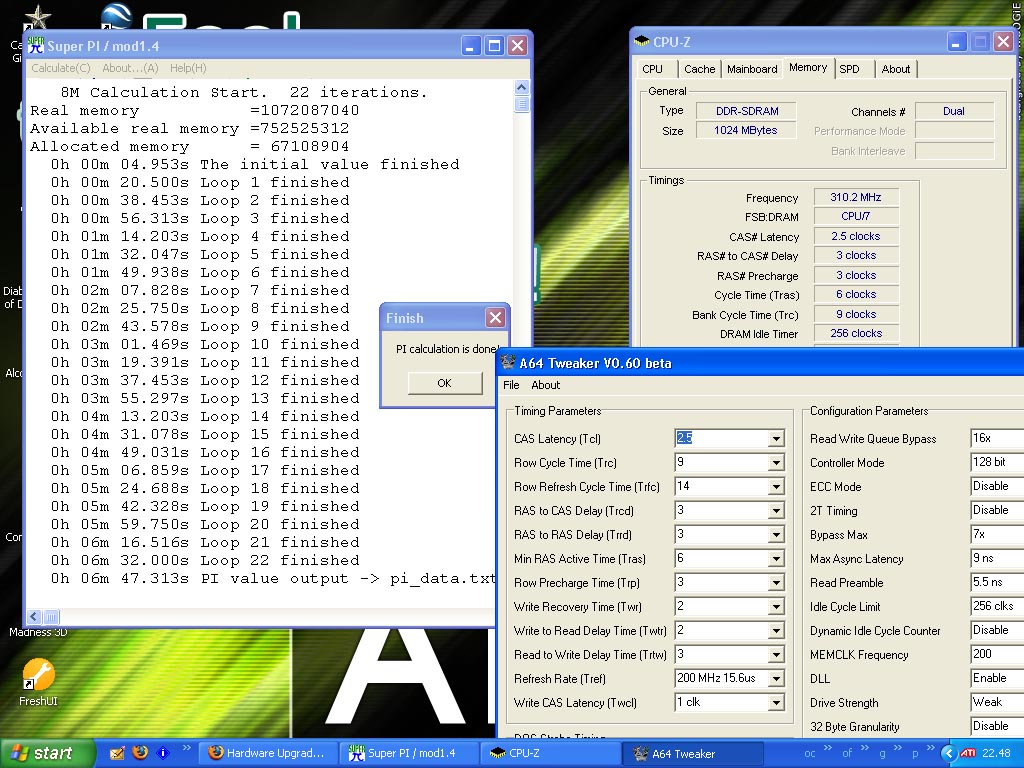Viewport: 1024px width, 768px height.
Task: Click the 310.2 MHz Frequency value in CPU-Z
Action: click(x=856, y=197)
